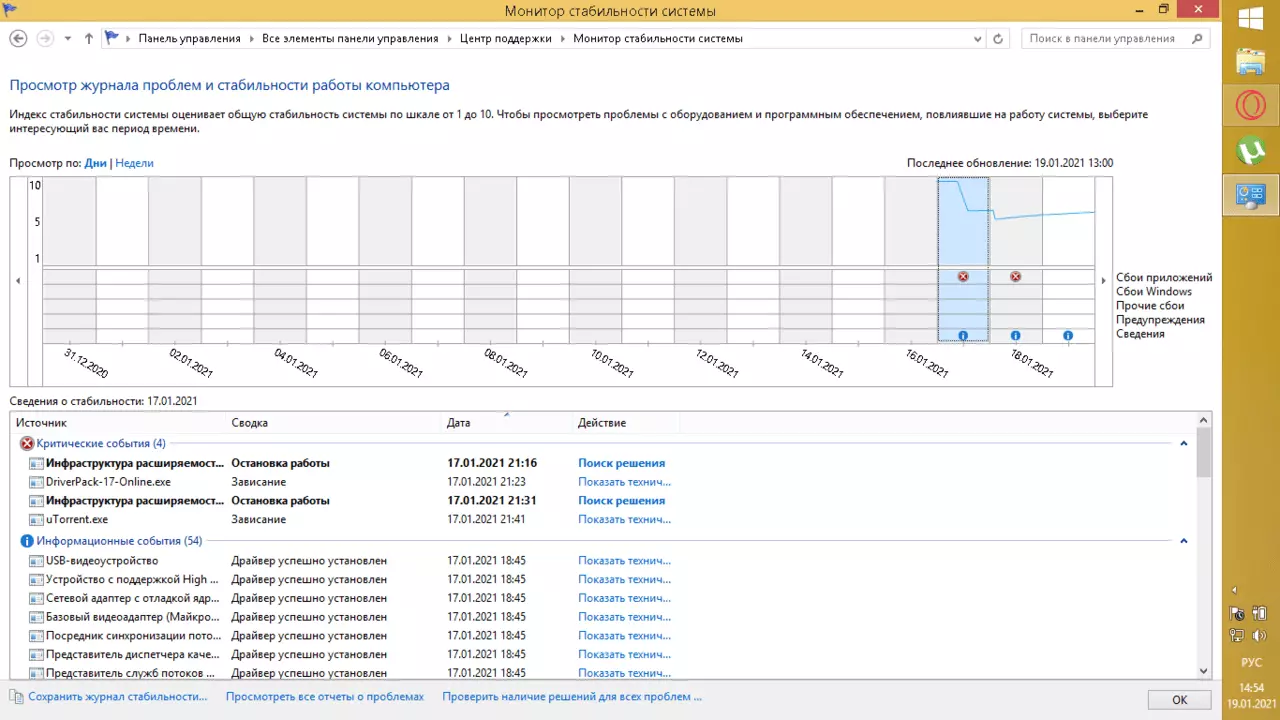
Task: Select the 16.01.2021 column in chart
Action: coord(911,260)
